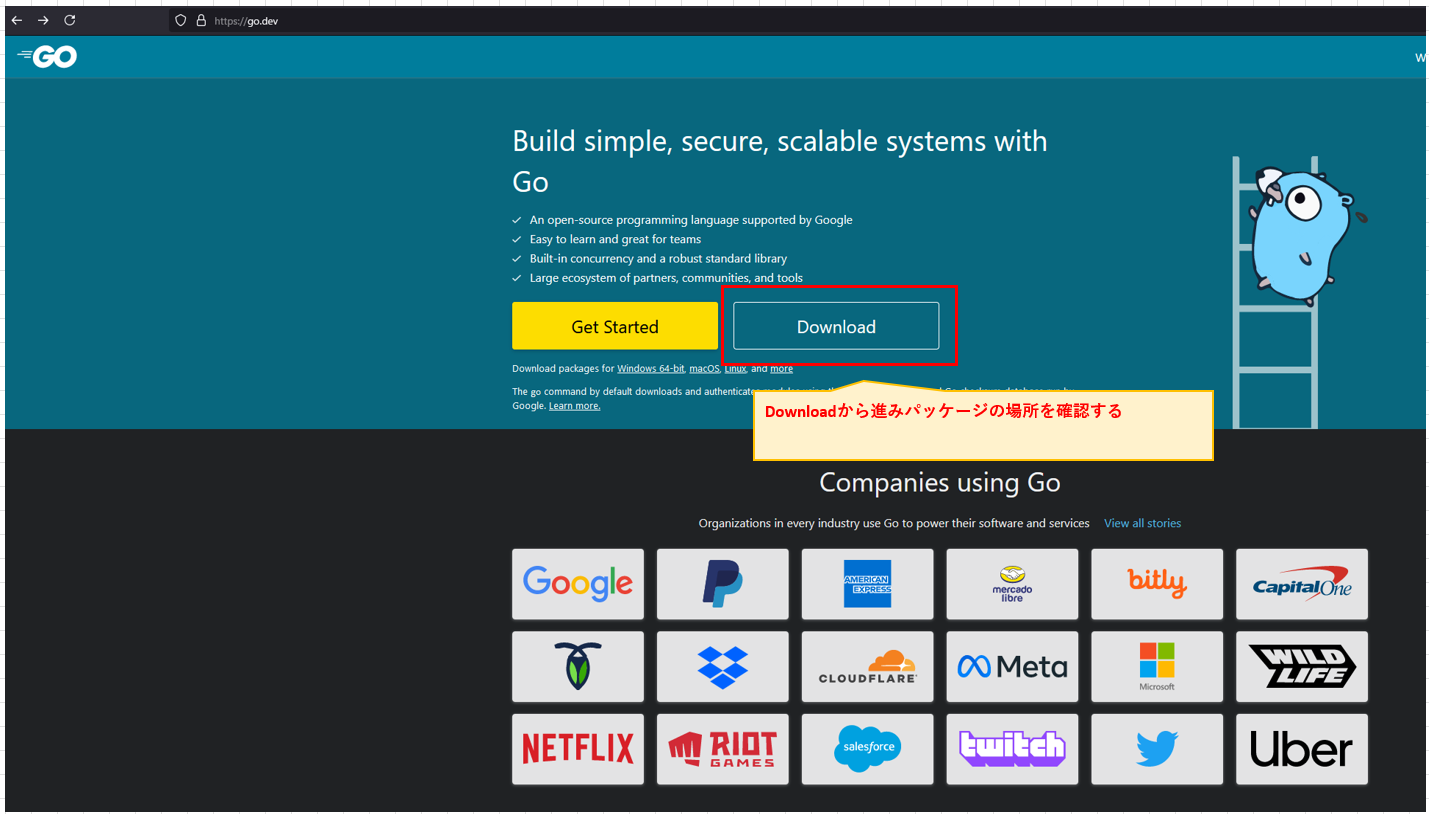
Task: Click the Go gopher logo in the navbar
Action: [46, 57]
